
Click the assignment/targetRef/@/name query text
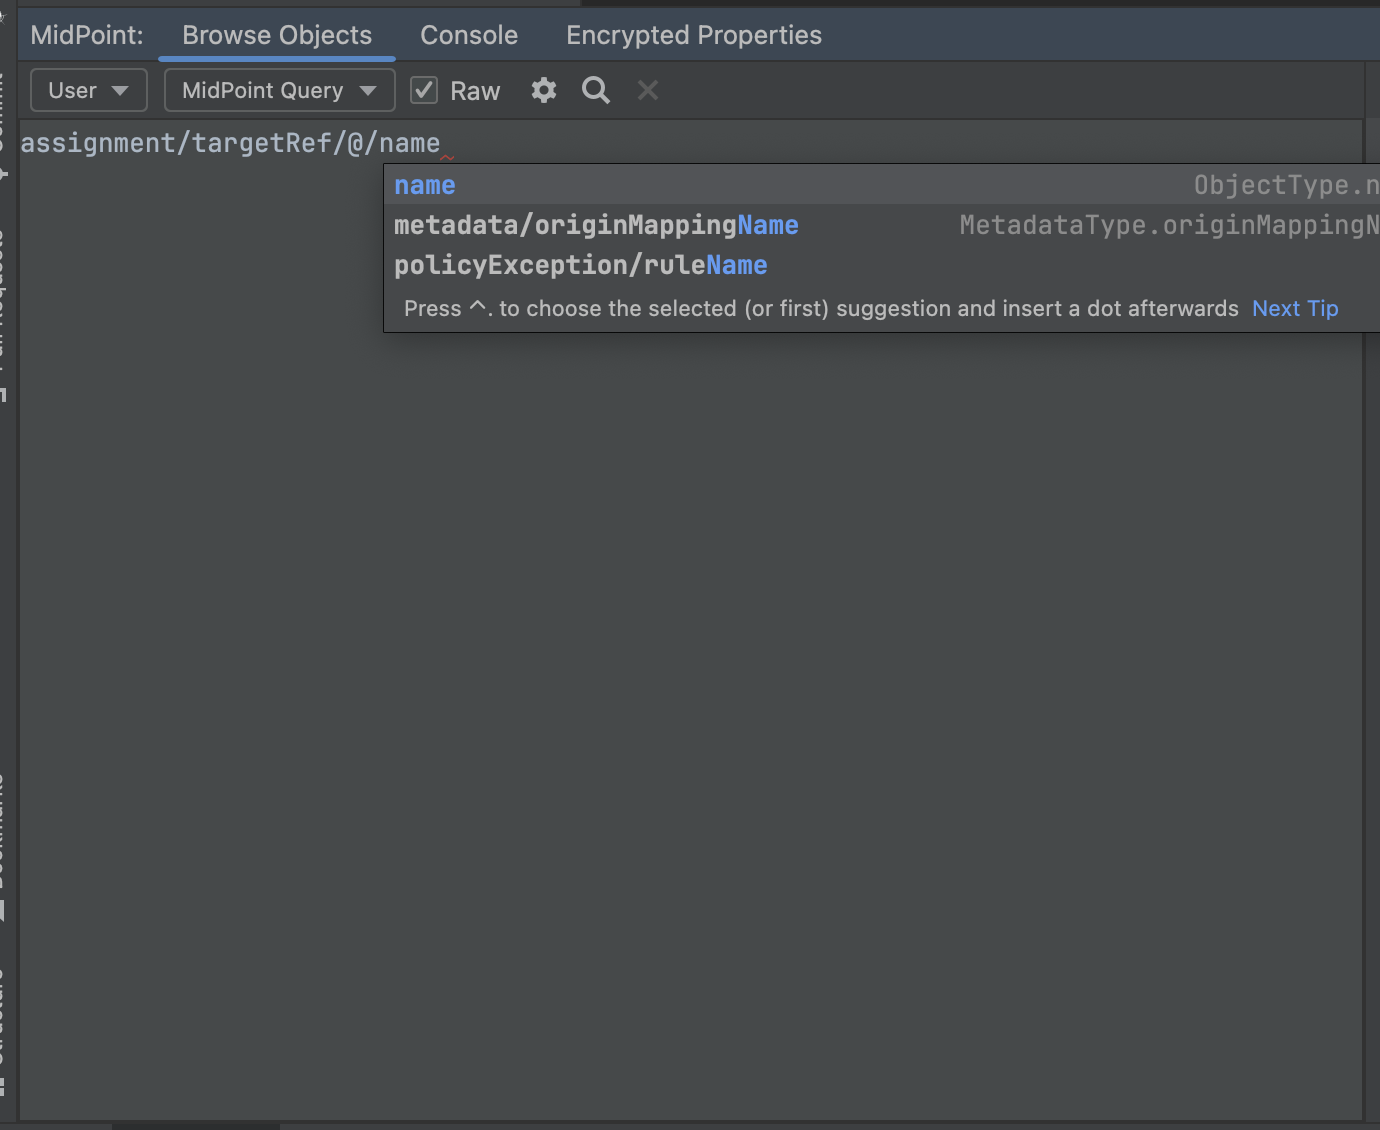pyautogui.click(x=230, y=142)
